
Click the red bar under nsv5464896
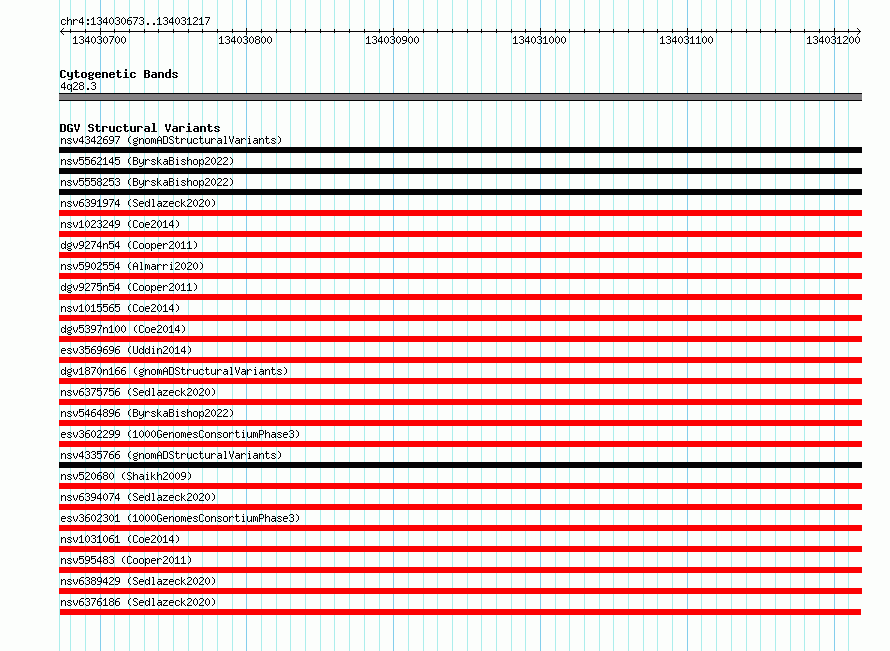460,423
